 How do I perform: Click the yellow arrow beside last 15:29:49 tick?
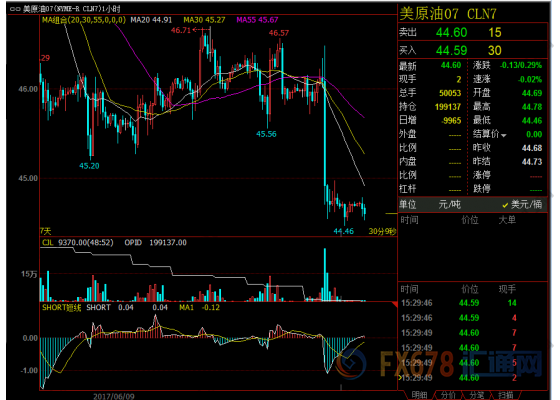click(x=400, y=378)
